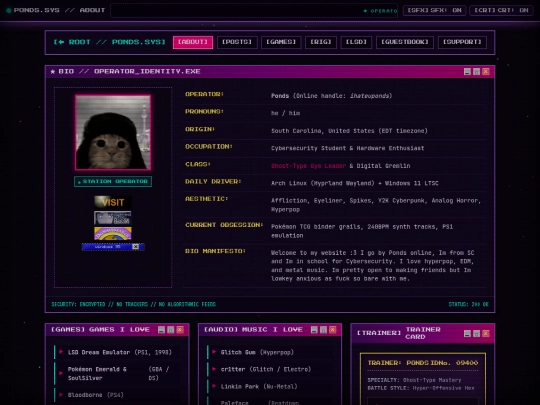Click the PONDS.SYS // ABOUT page title

pyautogui.click(x=59, y=10)
